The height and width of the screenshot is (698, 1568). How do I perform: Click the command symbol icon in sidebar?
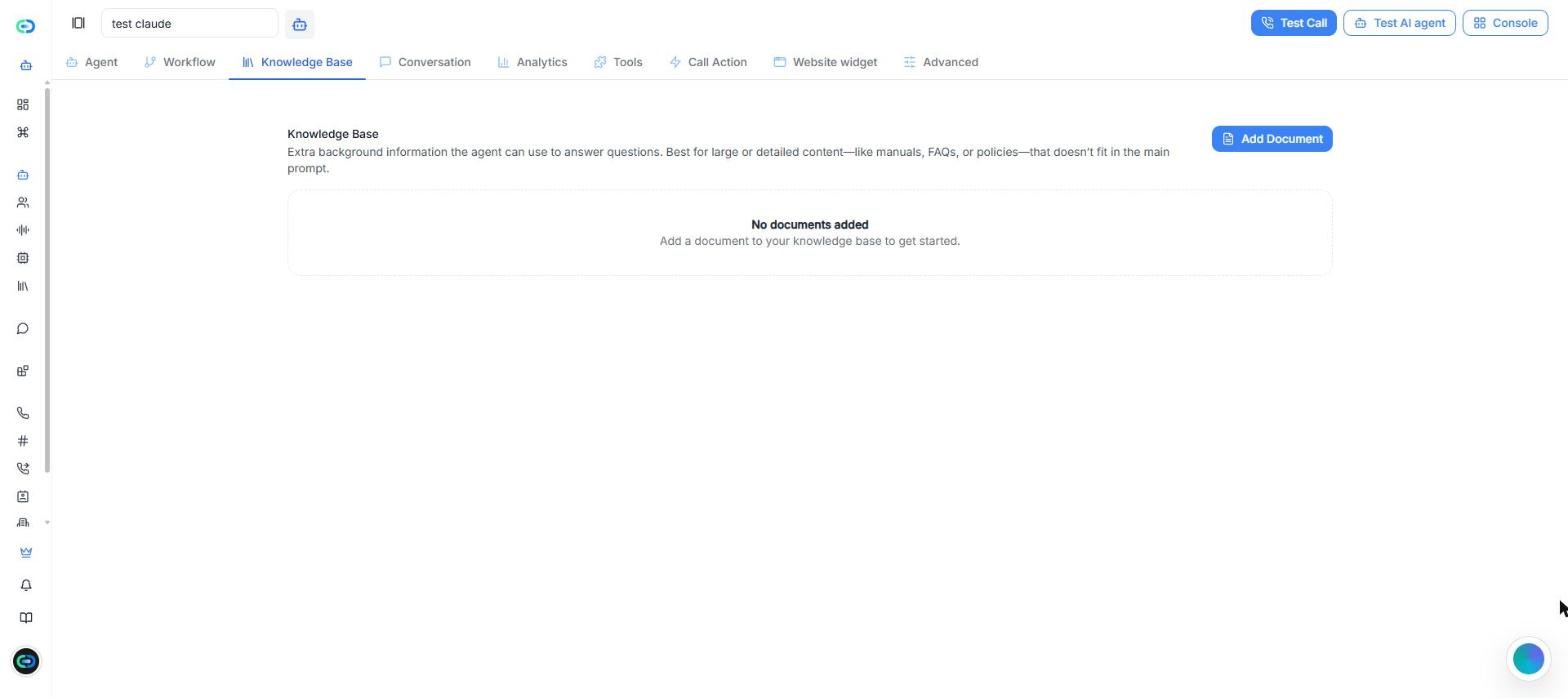[x=23, y=132]
